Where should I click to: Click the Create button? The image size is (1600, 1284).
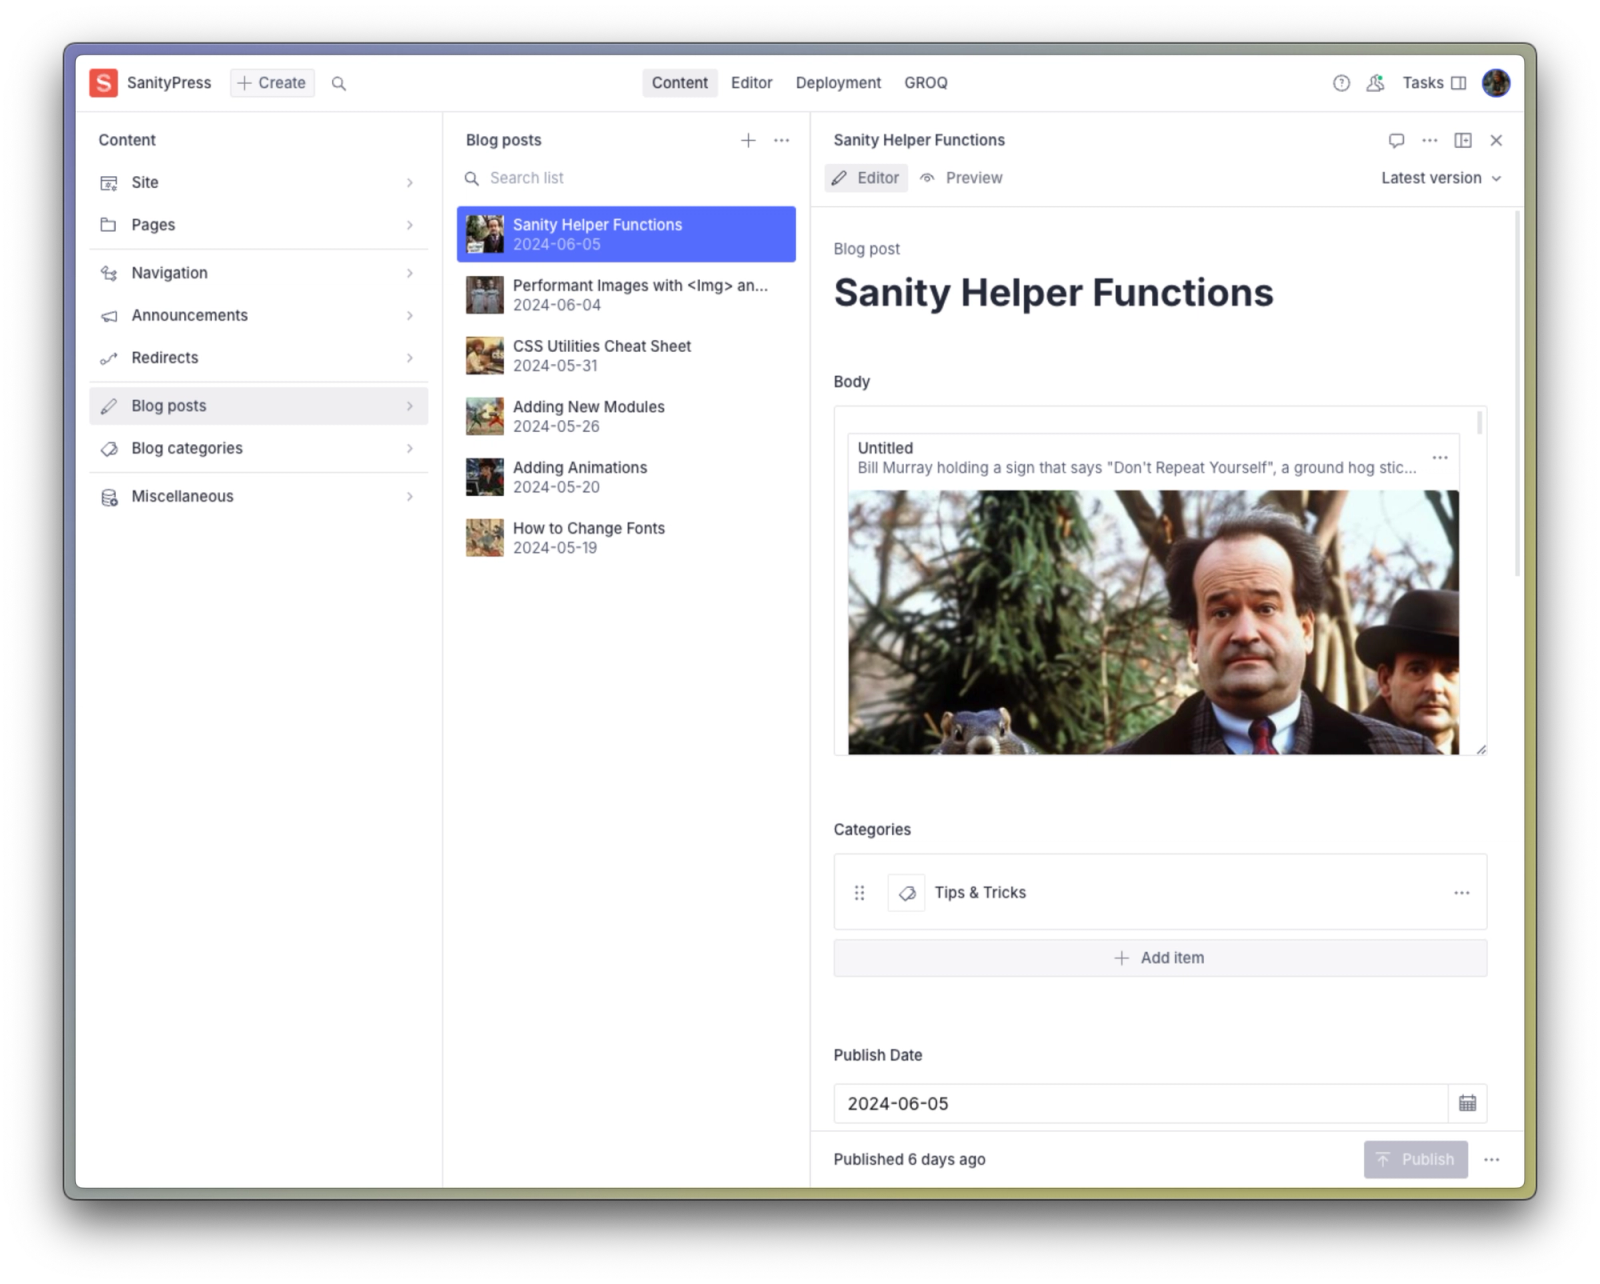pos(272,83)
